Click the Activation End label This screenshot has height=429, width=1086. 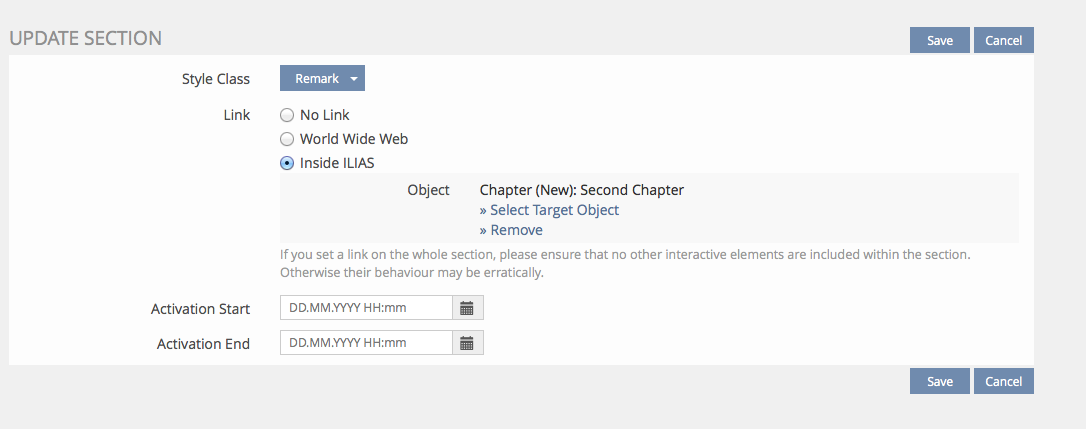pos(203,344)
